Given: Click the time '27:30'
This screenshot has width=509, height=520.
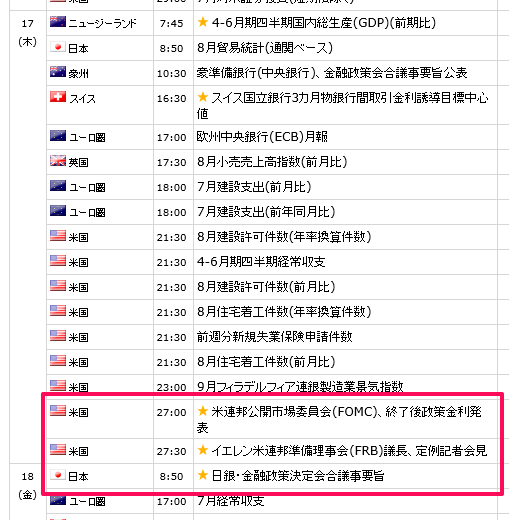Looking at the screenshot, I should pyautogui.click(x=171, y=451).
